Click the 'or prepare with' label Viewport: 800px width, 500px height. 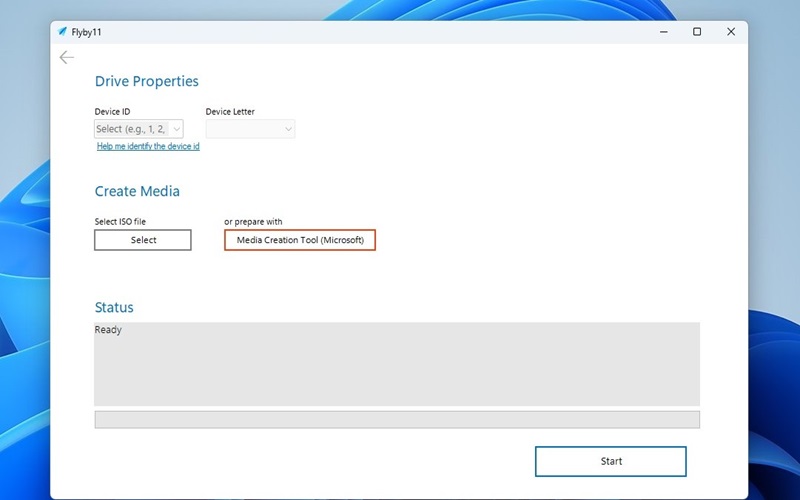[x=253, y=221]
